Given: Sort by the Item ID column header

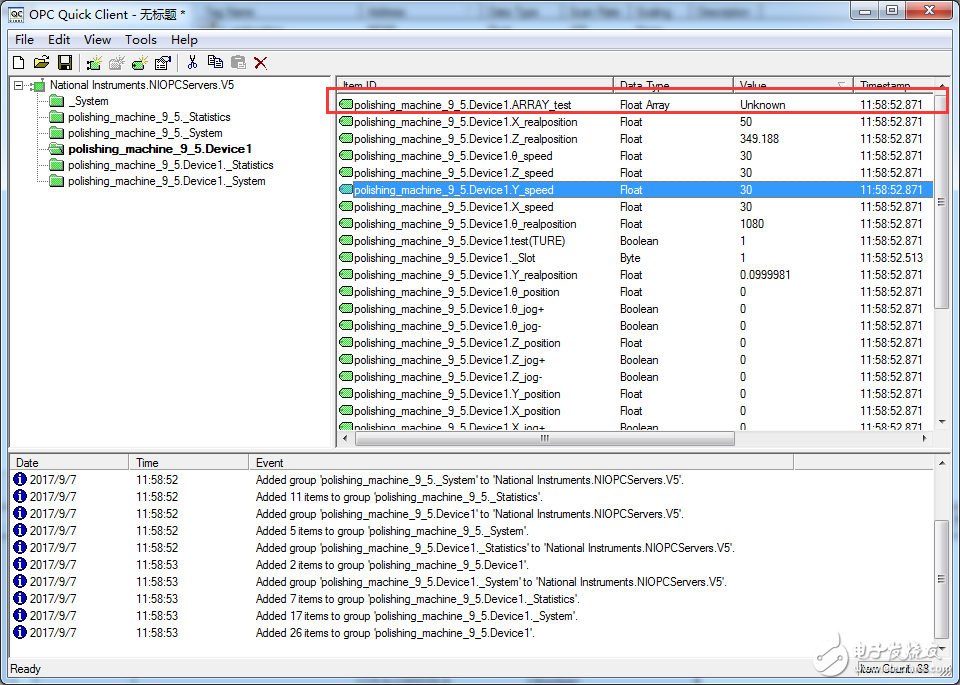Looking at the screenshot, I should [x=475, y=85].
